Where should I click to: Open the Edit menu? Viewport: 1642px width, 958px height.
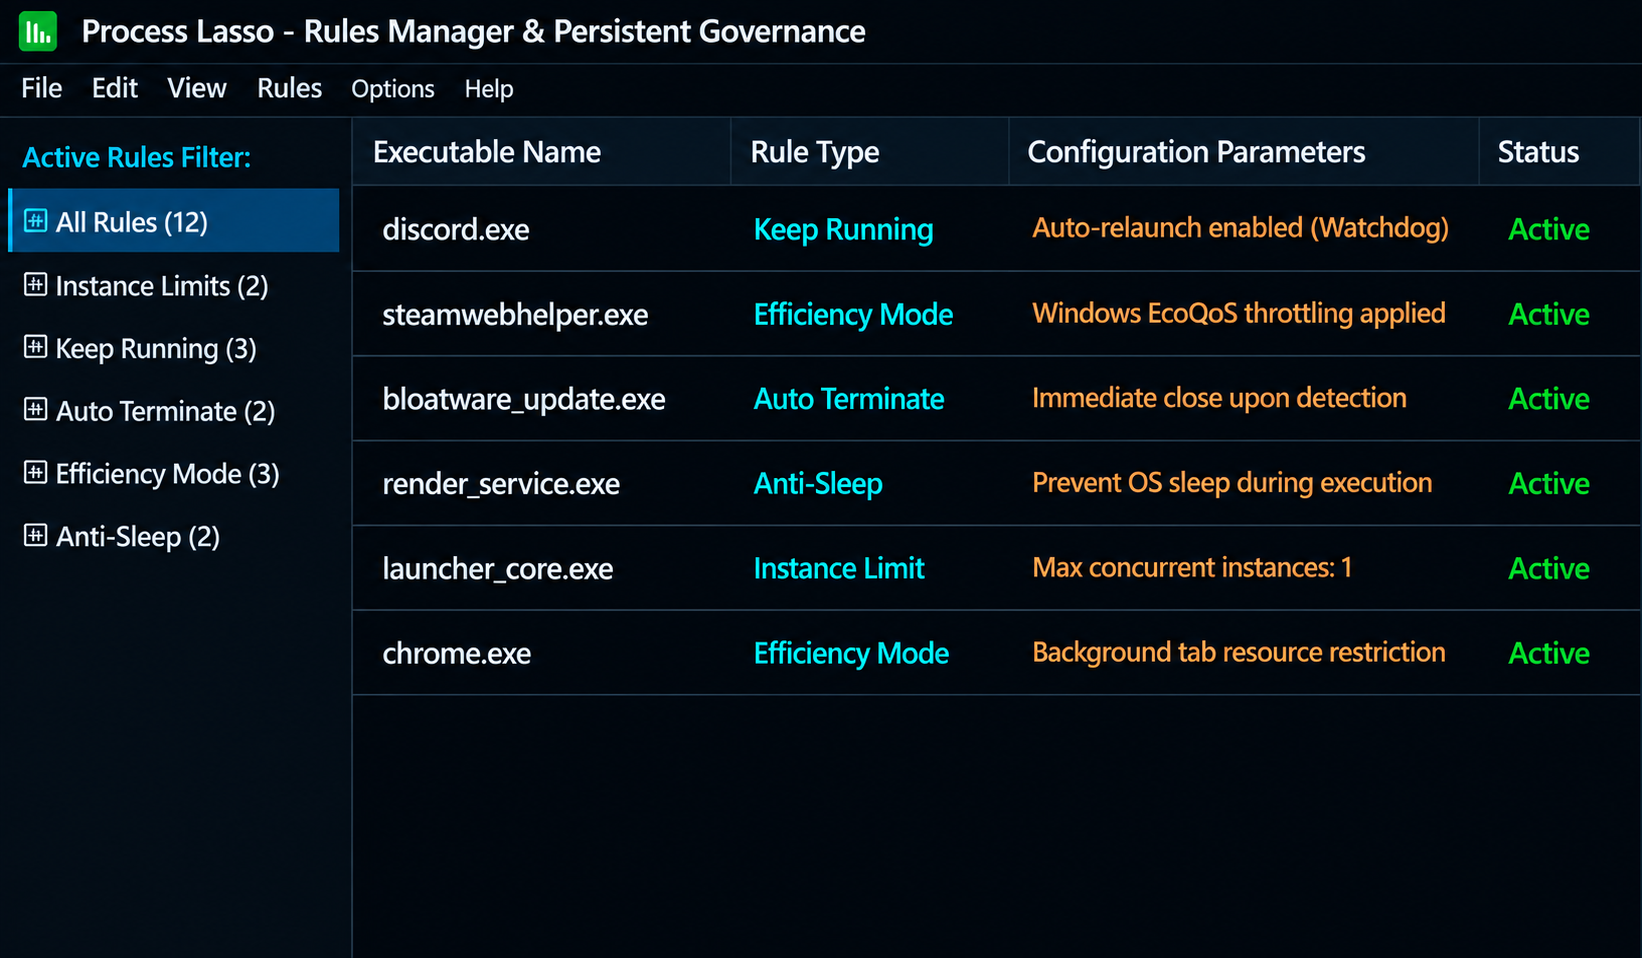click(x=115, y=88)
